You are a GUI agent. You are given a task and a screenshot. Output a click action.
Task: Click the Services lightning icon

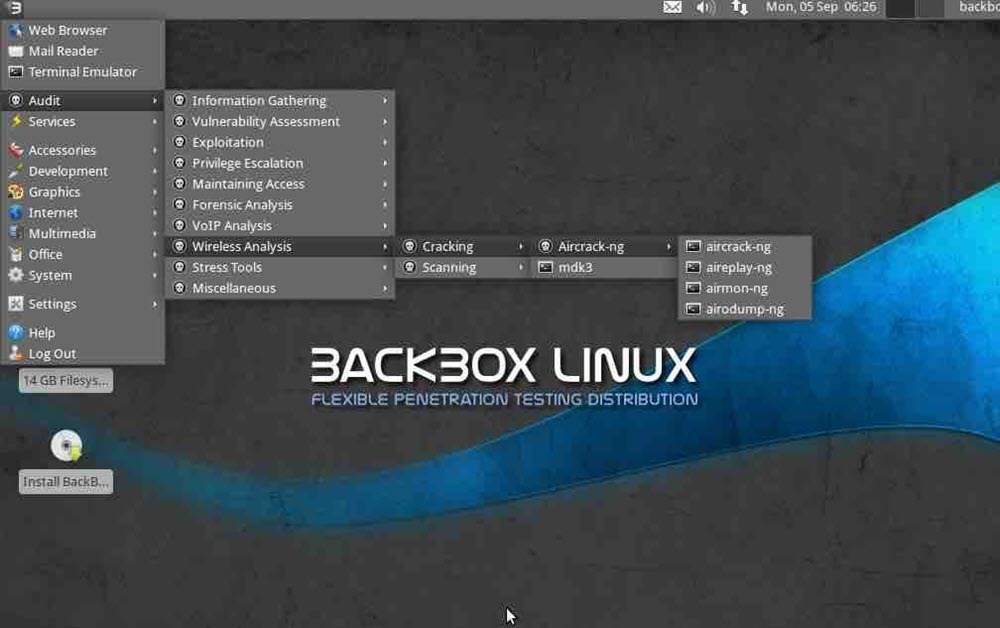coord(16,121)
